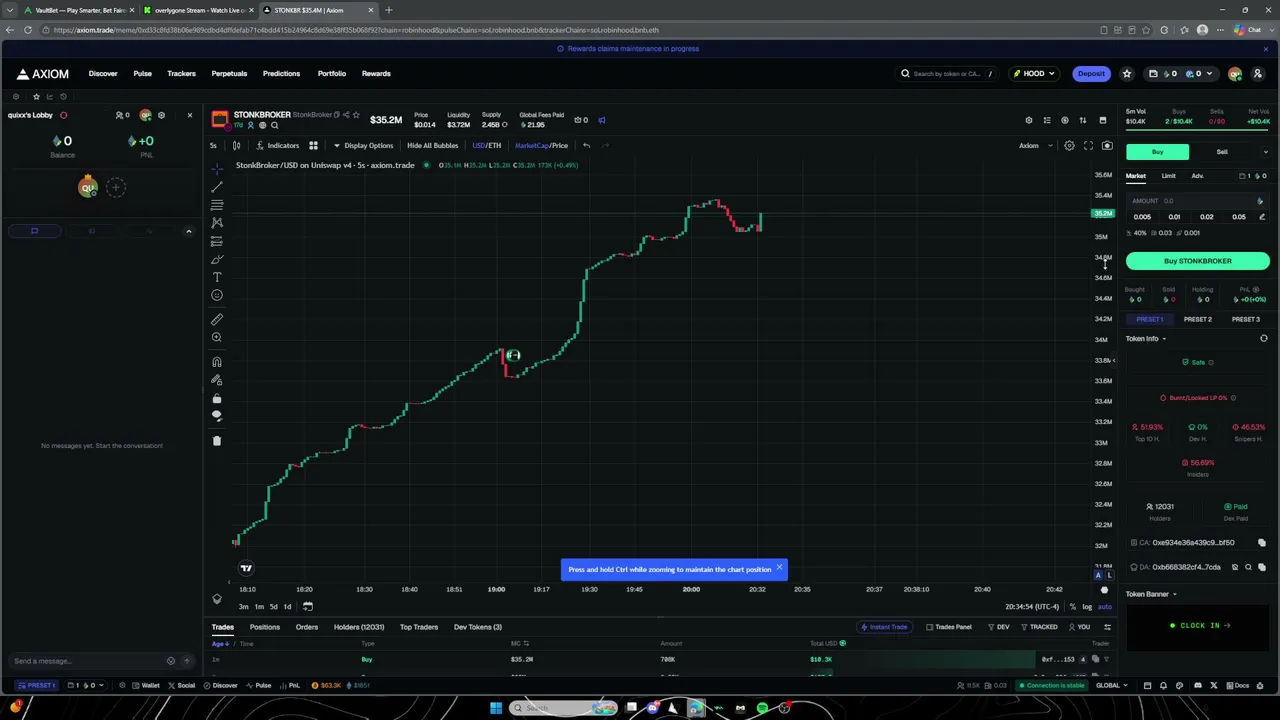Image resolution: width=1280 pixels, height=720 pixels.
Task: Expand the Token Banner section
Action: pyautogui.click(x=1151, y=594)
